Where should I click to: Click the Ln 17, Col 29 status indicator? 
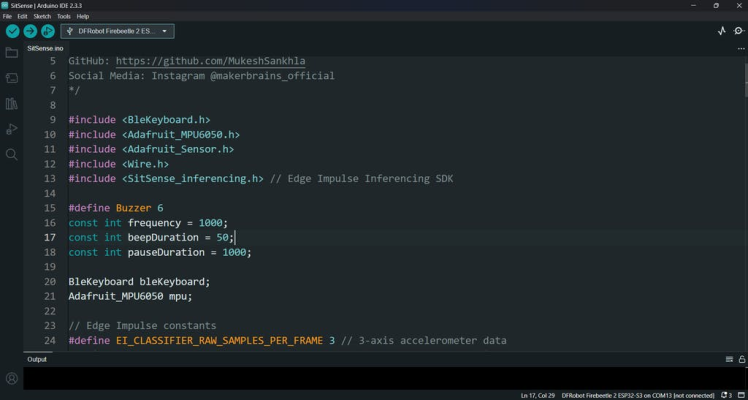[538, 395]
